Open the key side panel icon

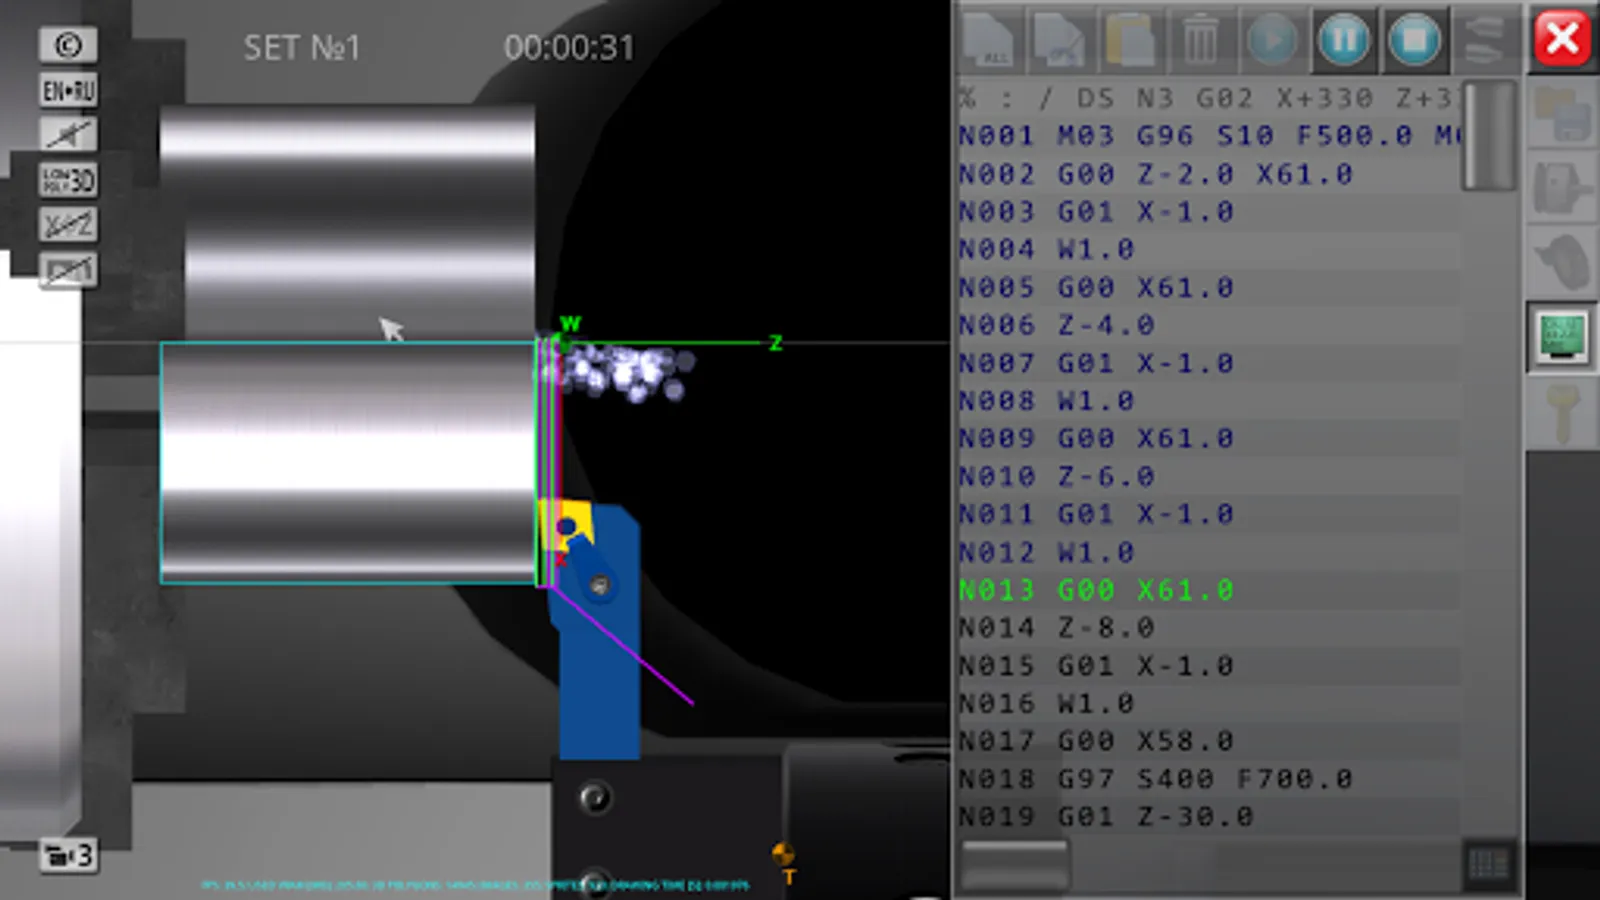(1562, 412)
